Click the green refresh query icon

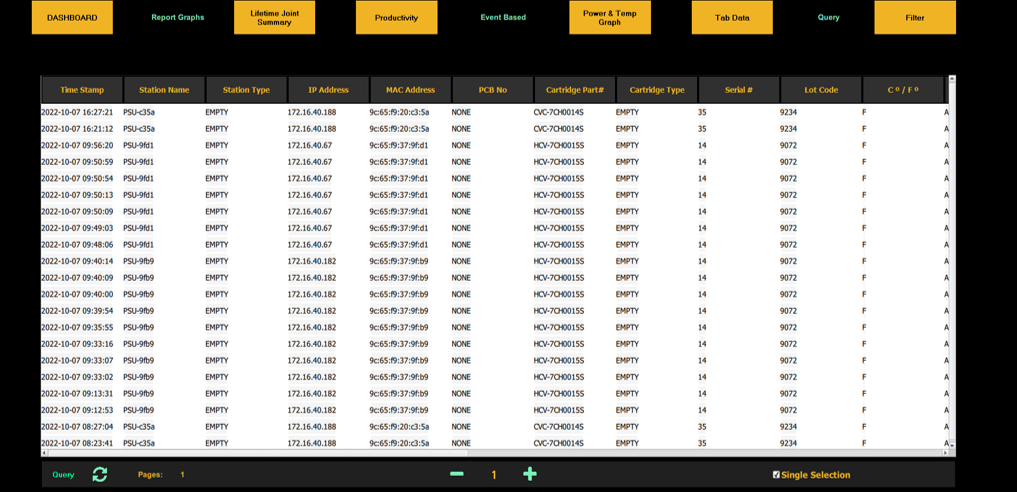pyautogui.click(x=99, y=474)
